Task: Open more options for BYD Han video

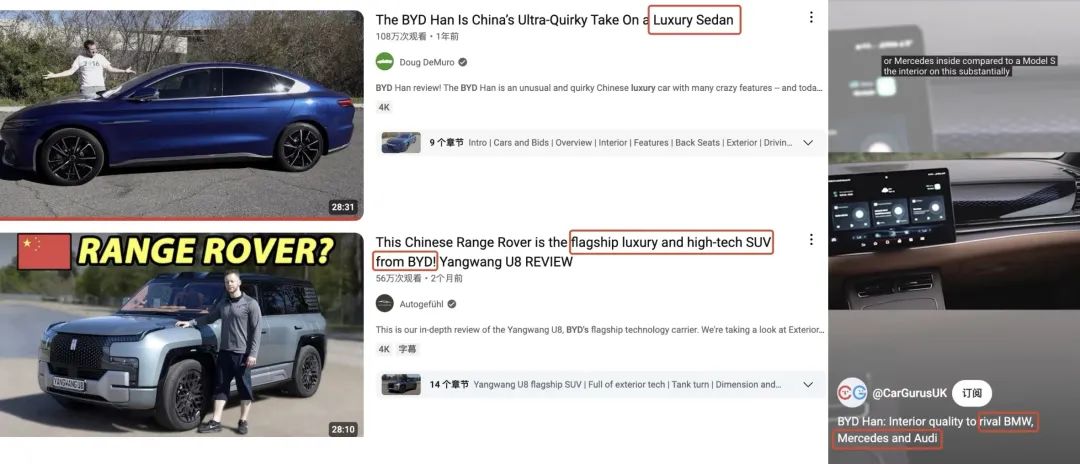Action: point(811,17)
